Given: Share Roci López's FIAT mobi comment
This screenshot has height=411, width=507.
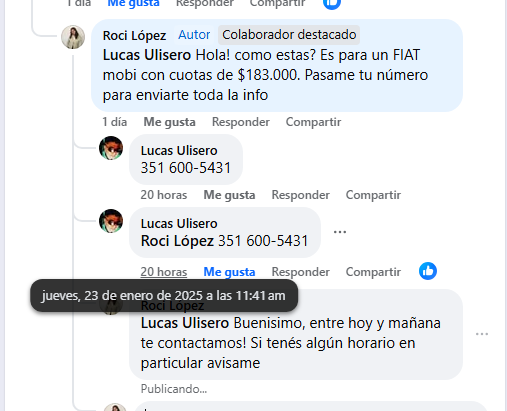Looking at the screenshot, I should [x=313, y=122].
